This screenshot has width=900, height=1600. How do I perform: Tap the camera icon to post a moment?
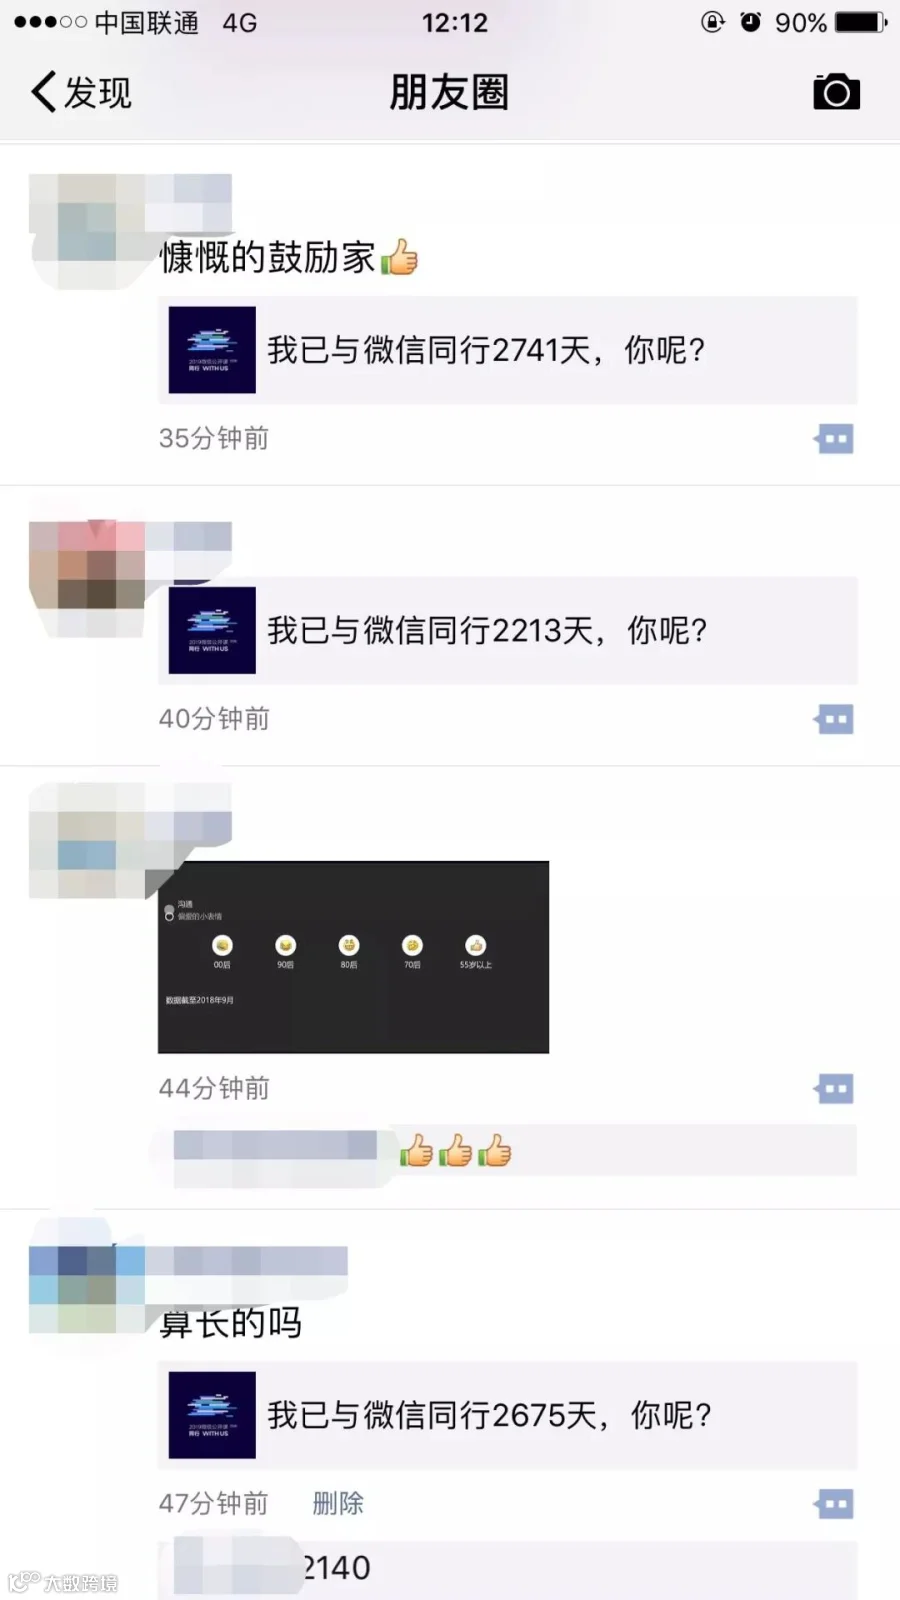point(836,92)
